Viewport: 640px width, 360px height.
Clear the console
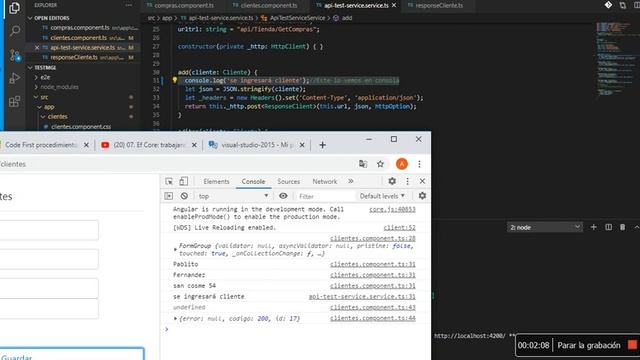pos(184,196)
